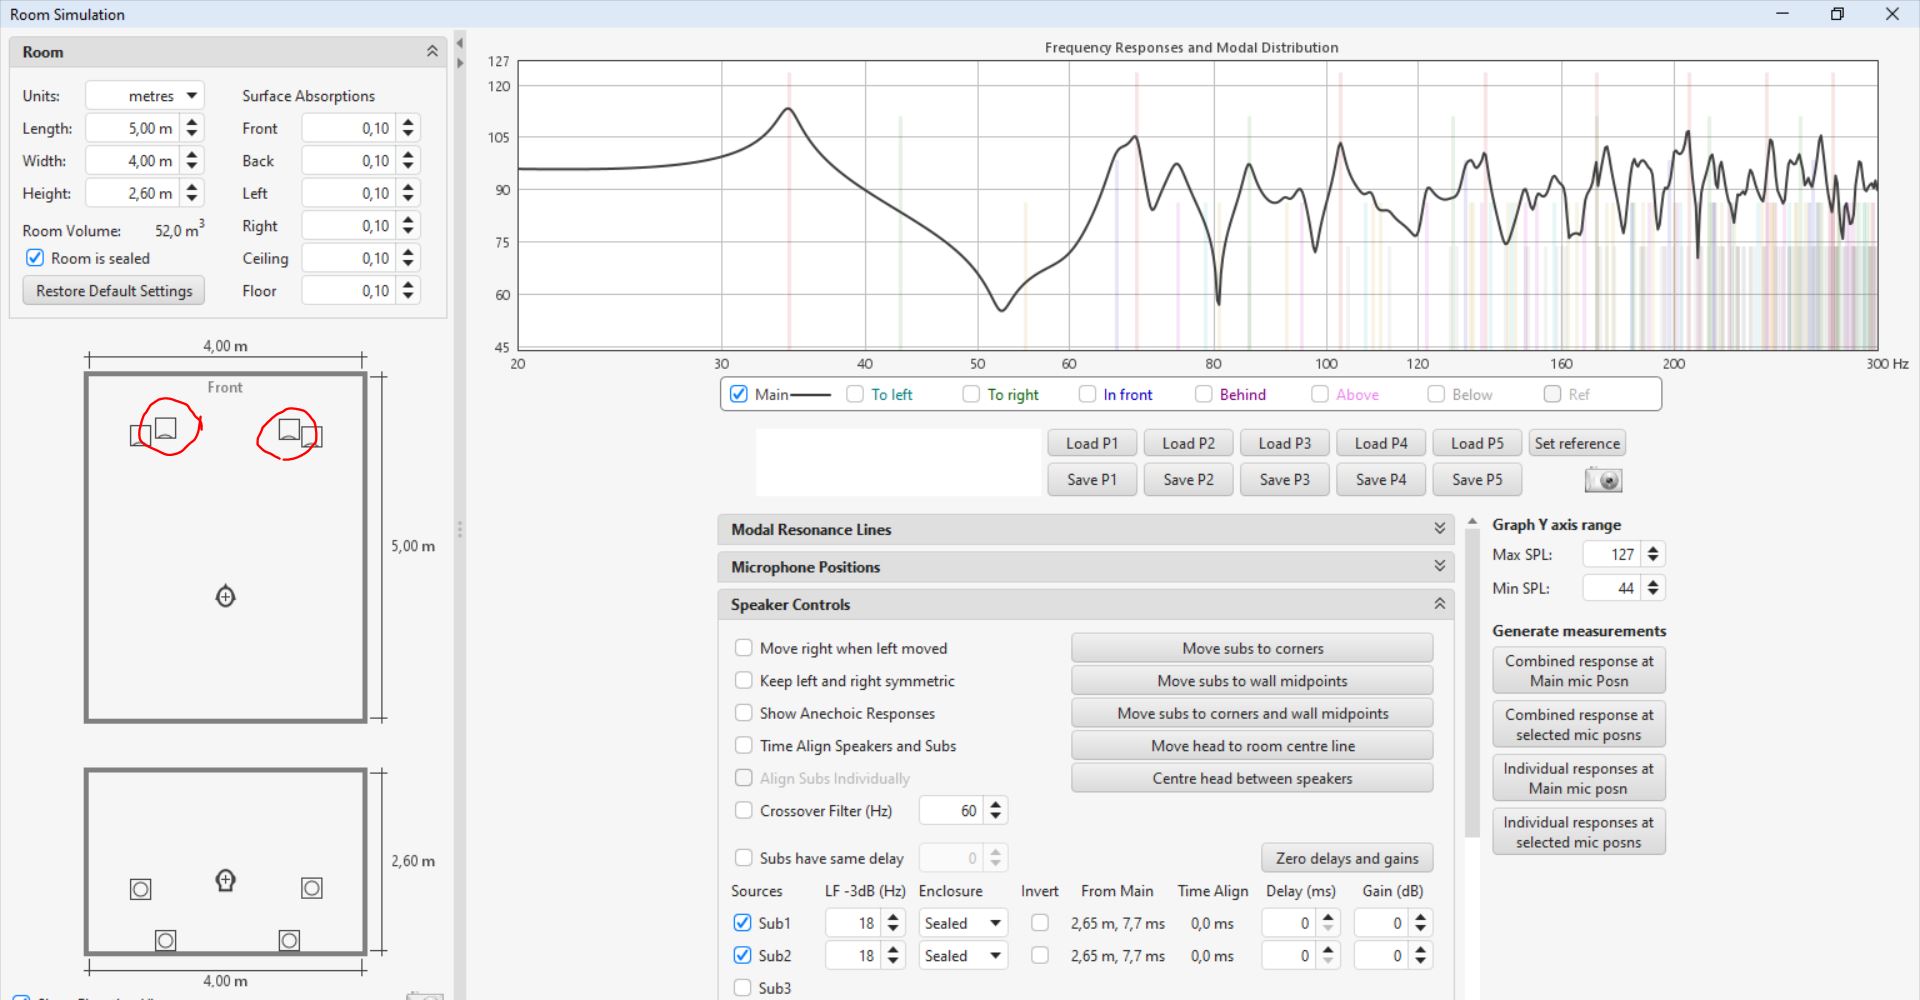Enable the Crossover Filter checkbox
The image size is (1920, 1000).
743,811
